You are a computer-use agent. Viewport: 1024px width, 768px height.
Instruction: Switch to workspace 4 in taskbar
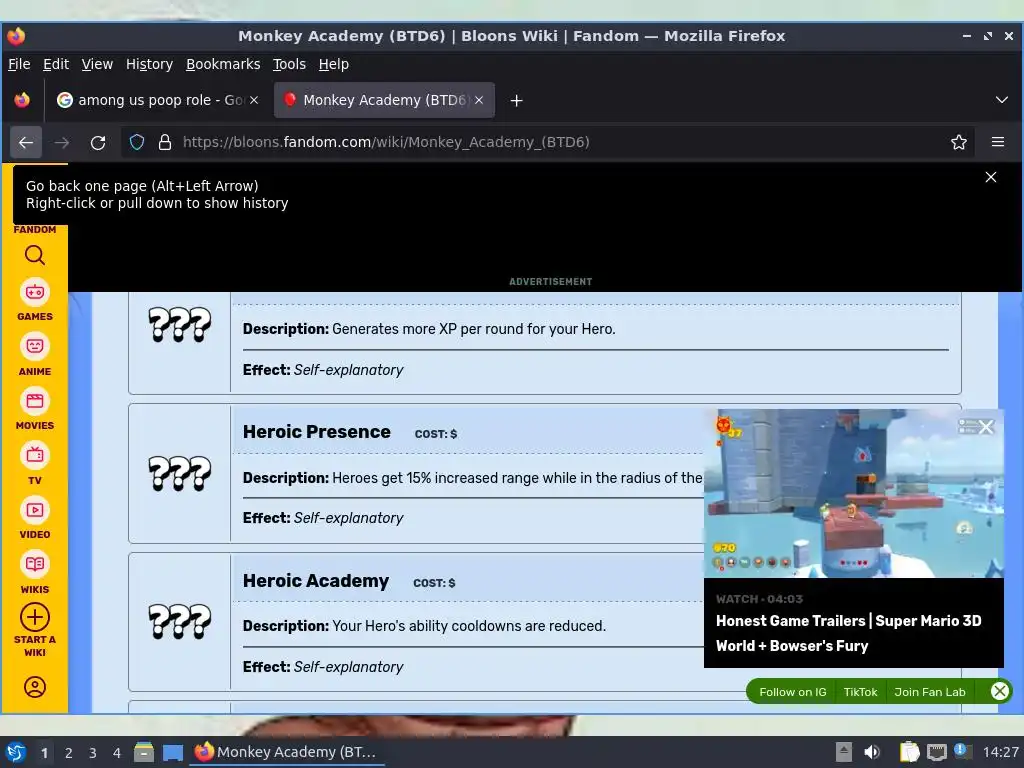click(x=117, y=753)
